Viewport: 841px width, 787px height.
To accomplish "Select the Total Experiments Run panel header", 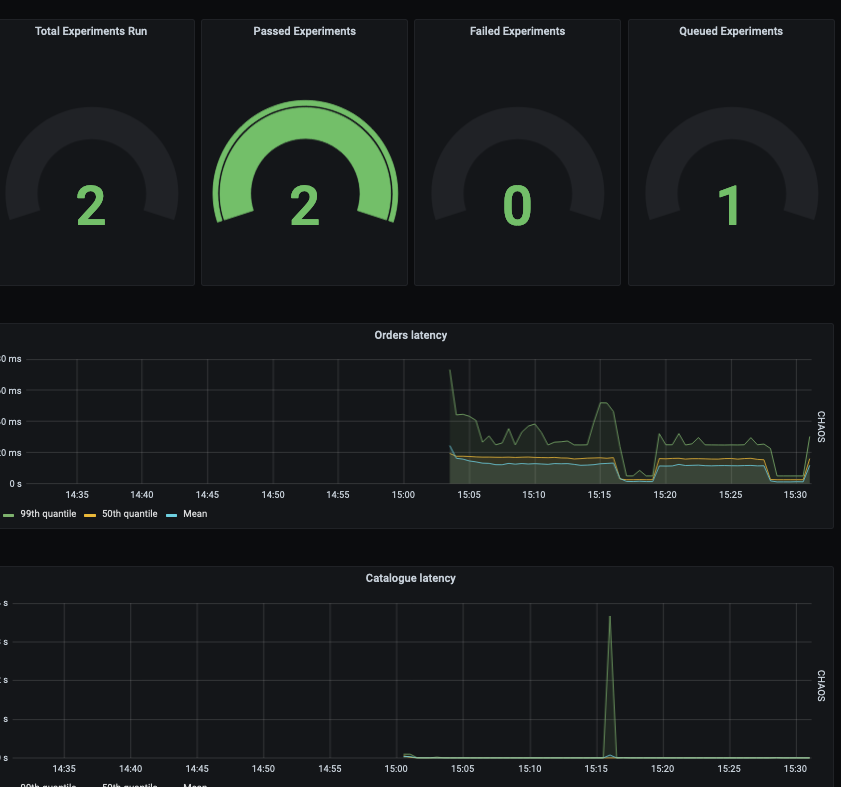I will (91, 31).
